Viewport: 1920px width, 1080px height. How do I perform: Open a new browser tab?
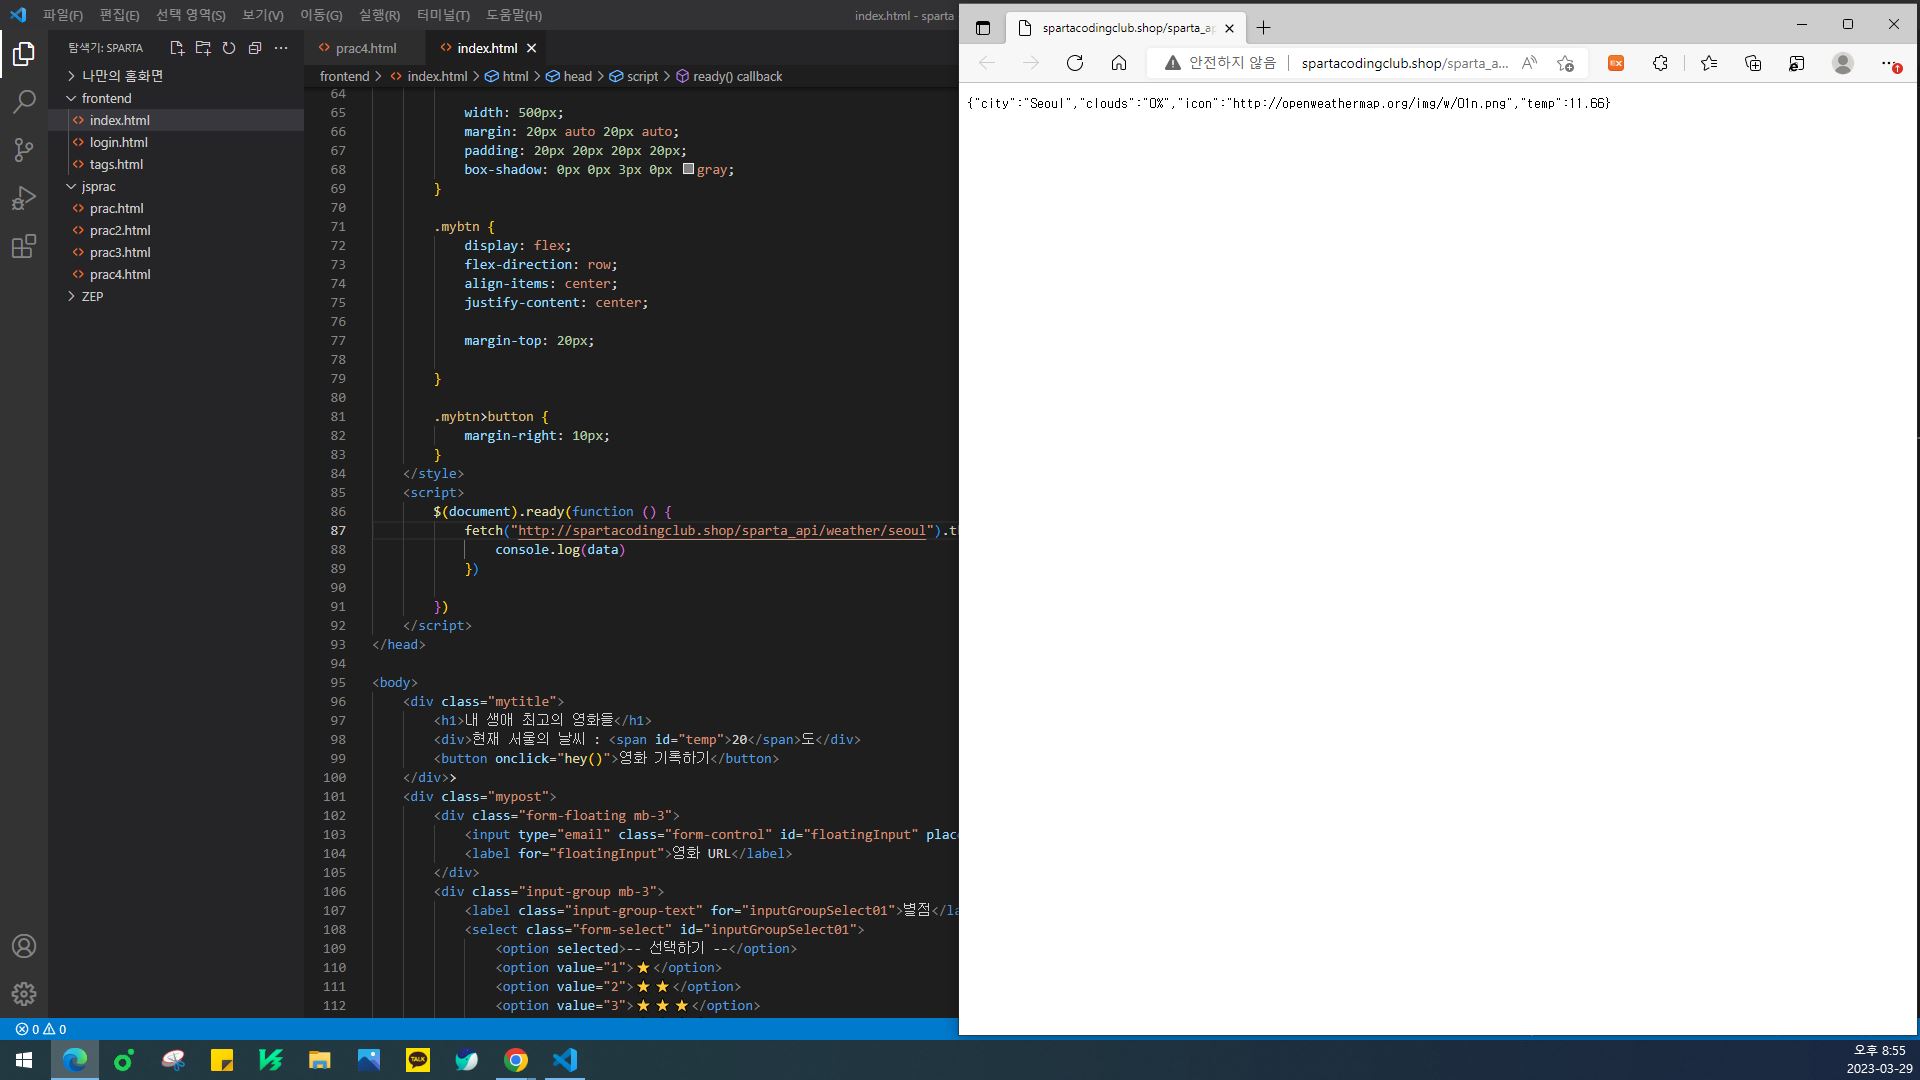[x=1264, y=28]
